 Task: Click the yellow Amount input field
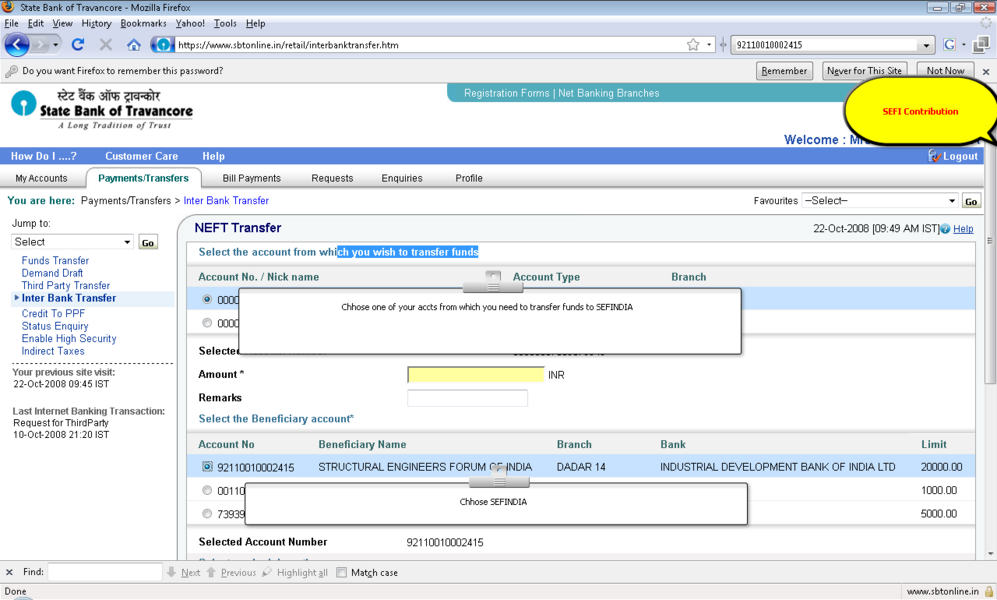(475, 375)
